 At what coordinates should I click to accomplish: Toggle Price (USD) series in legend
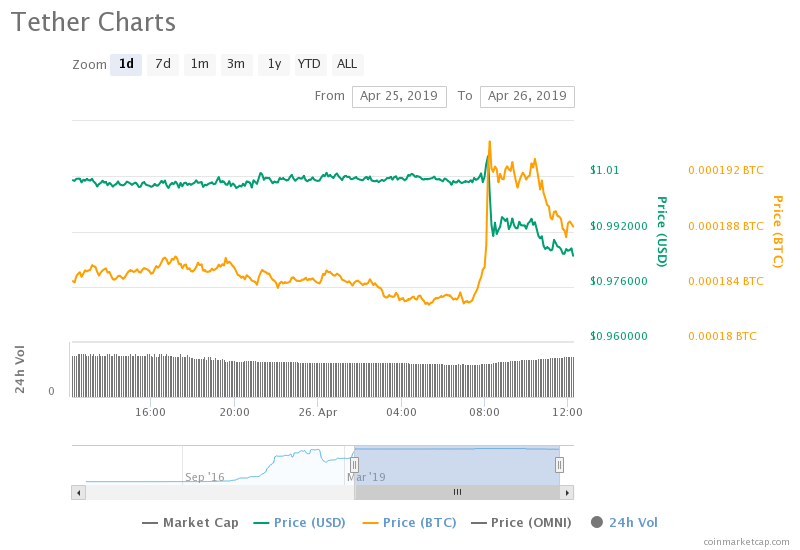tap(299, 522)
